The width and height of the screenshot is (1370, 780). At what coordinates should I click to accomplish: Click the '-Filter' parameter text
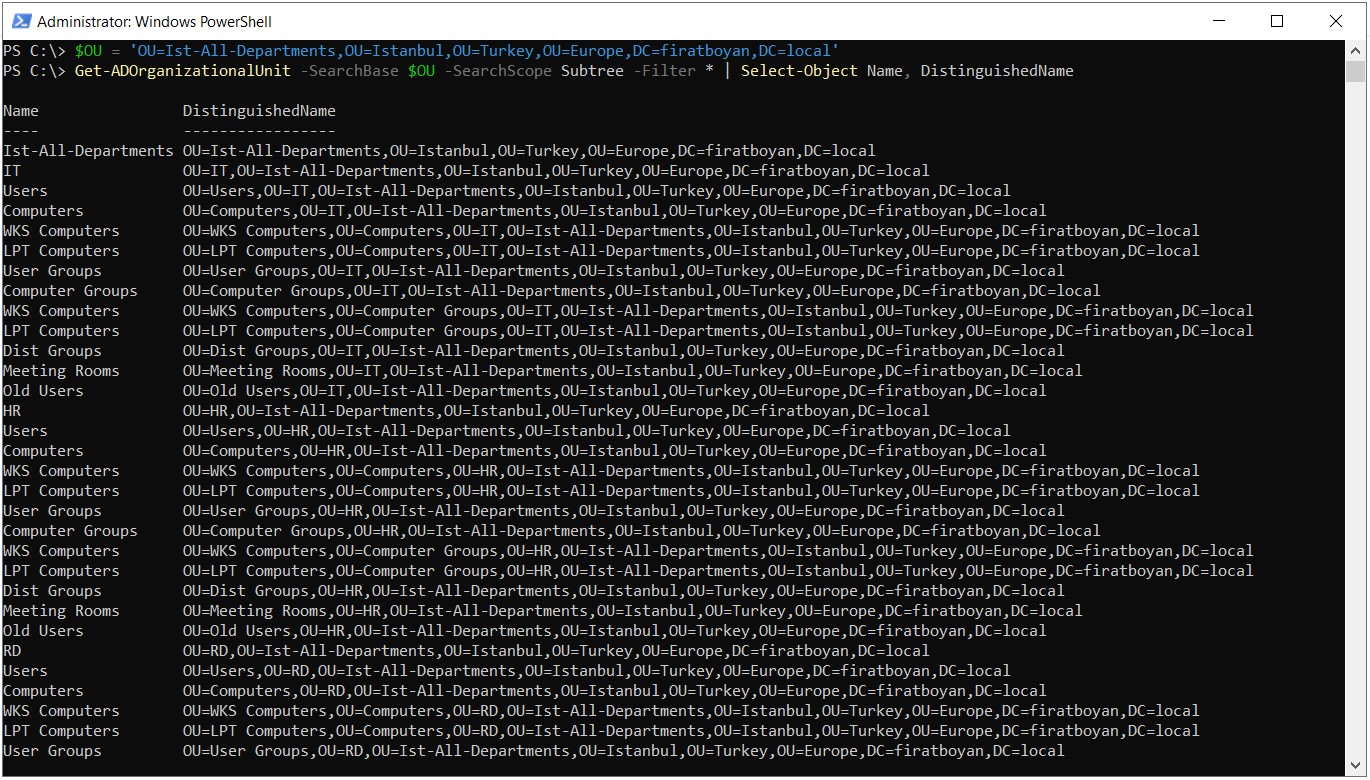point(664,71)
